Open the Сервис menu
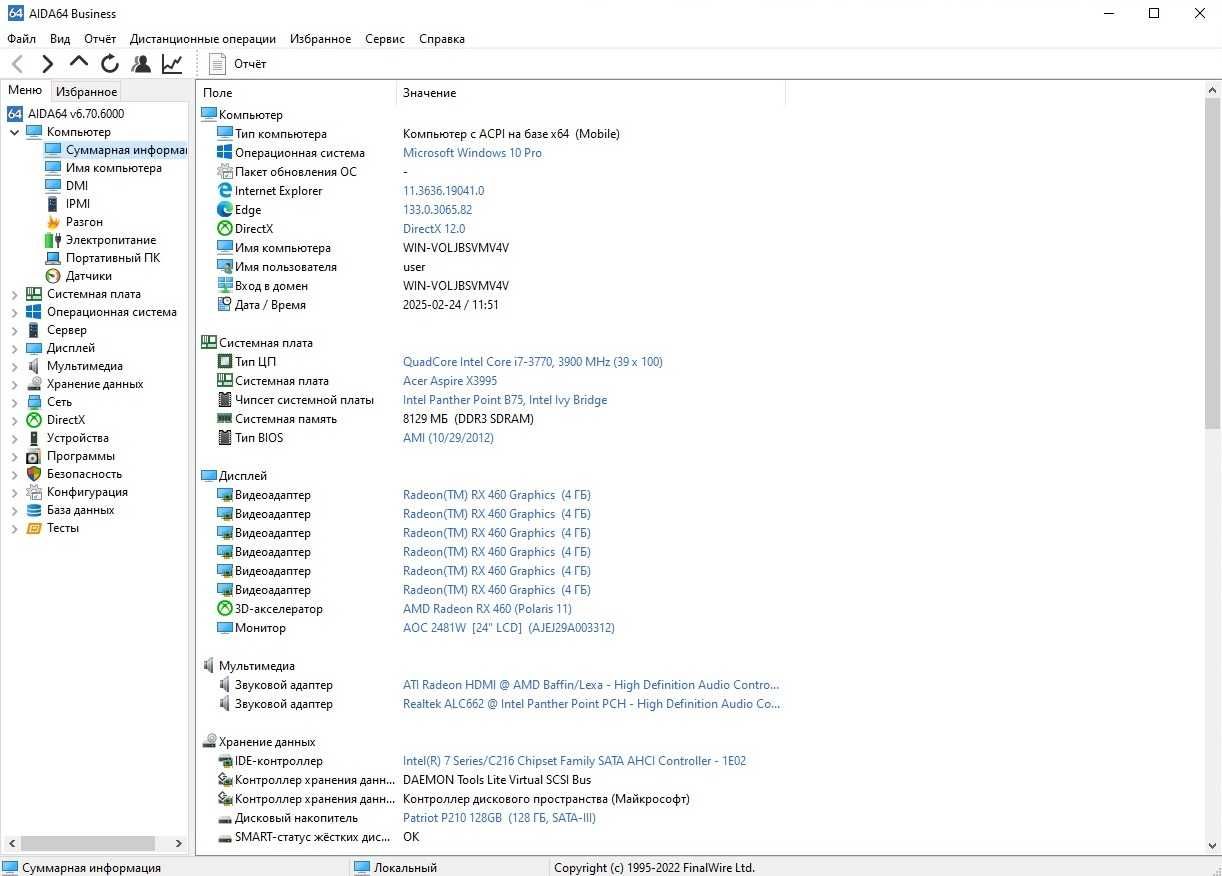The image size is (1222, 876). (x=385, y=39)
